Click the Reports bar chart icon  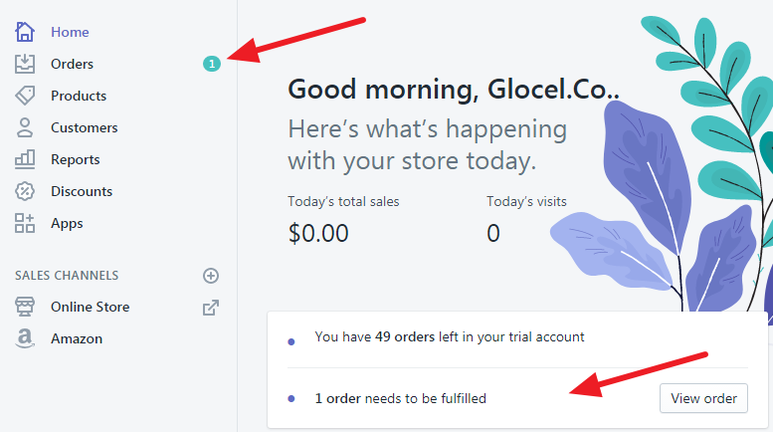point(25,160)
